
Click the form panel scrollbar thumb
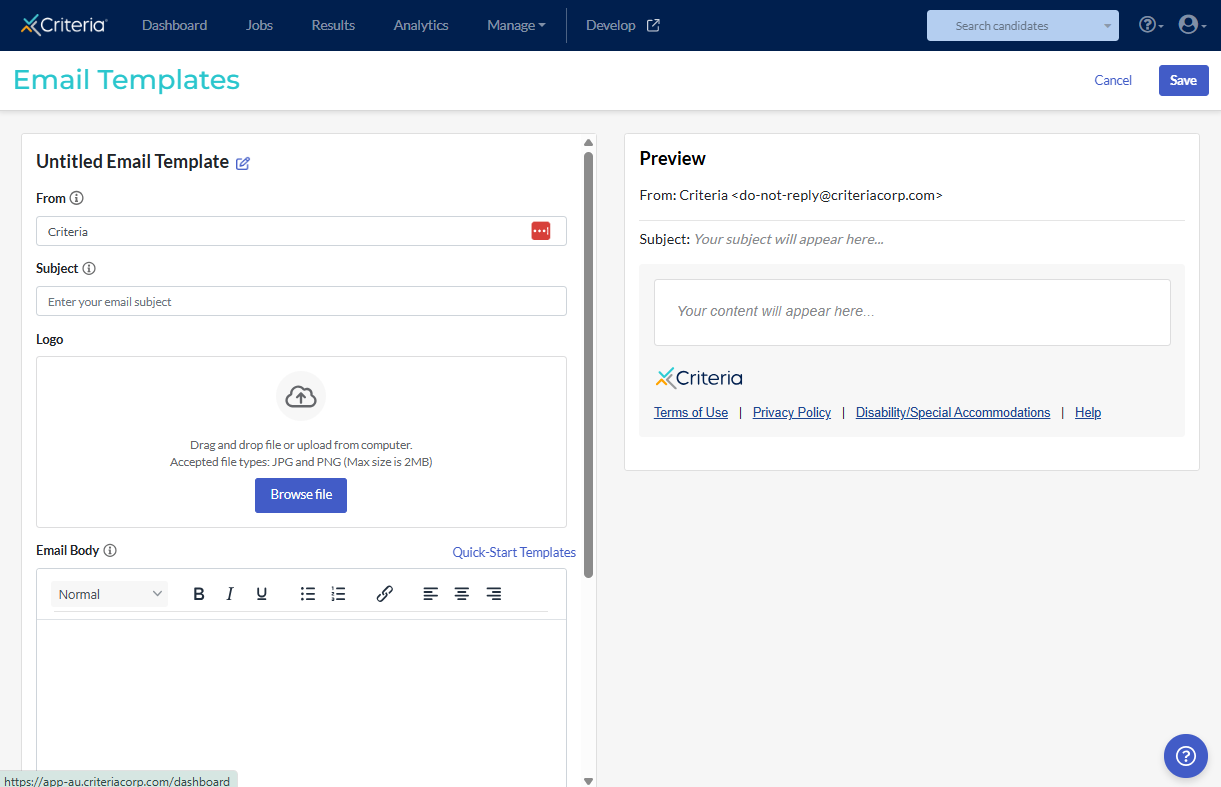click(x=589, y=364)
